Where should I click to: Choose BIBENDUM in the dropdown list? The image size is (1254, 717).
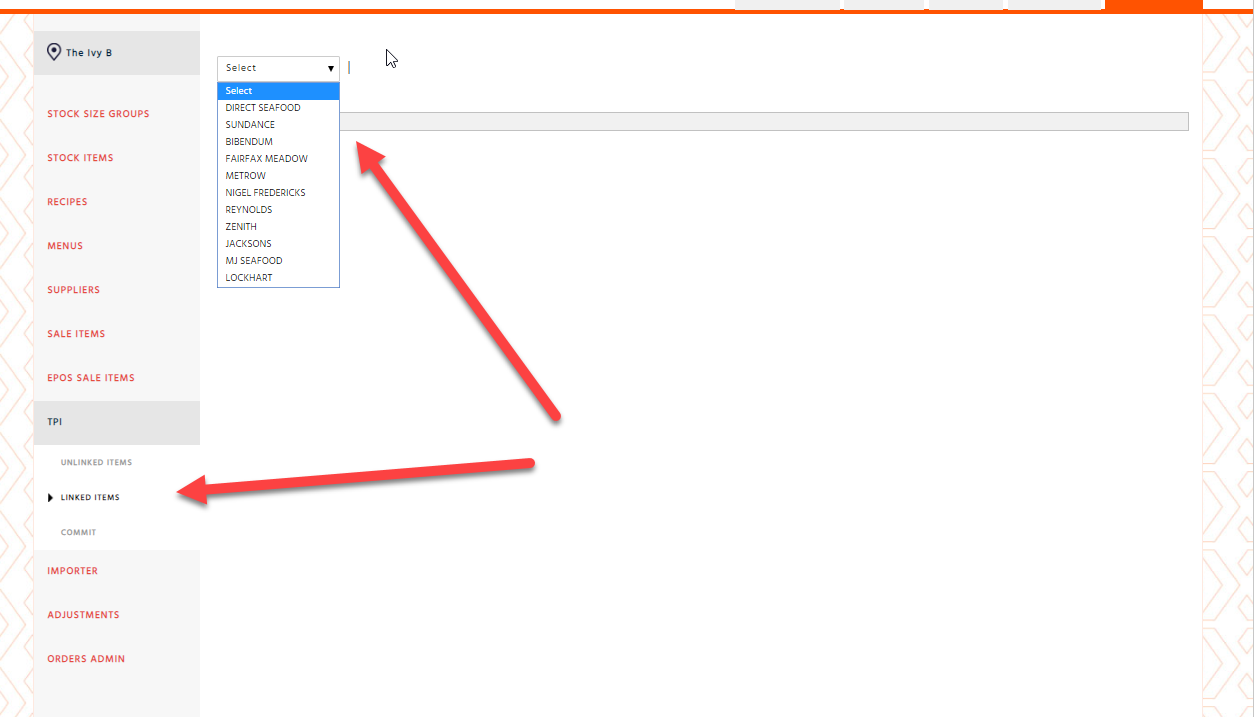(x=278, y=142)
